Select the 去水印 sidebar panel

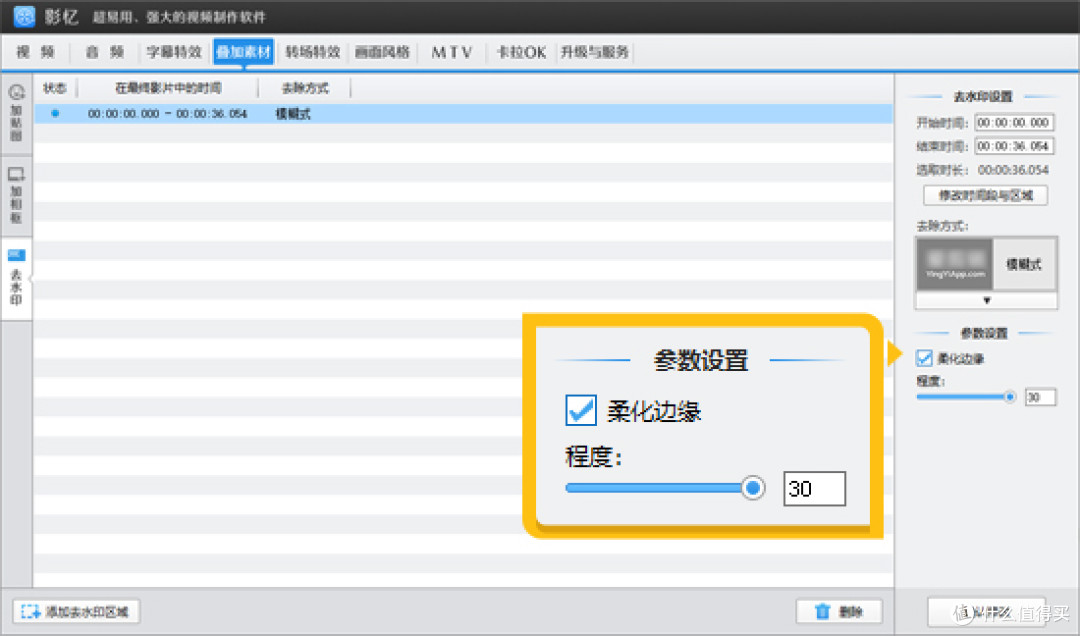point(17,278)
